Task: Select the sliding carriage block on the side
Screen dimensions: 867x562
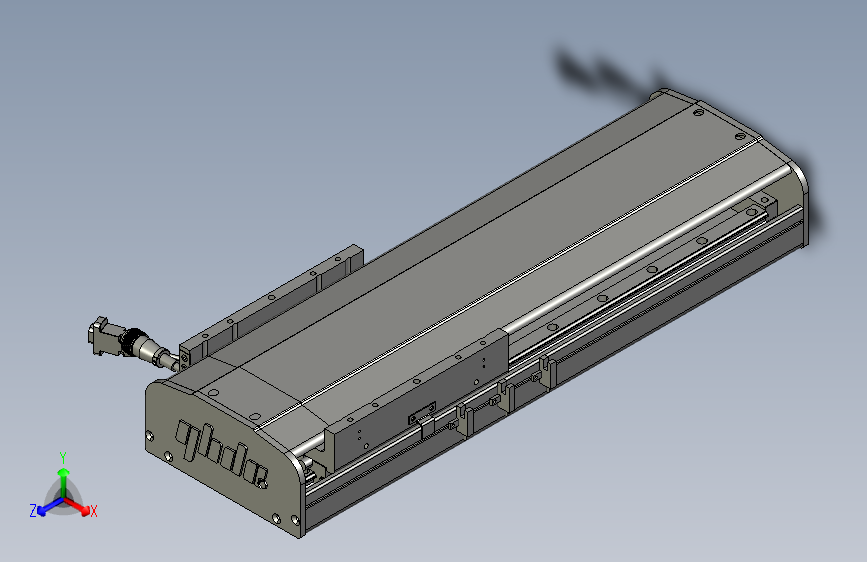Action: coord(418,398)
